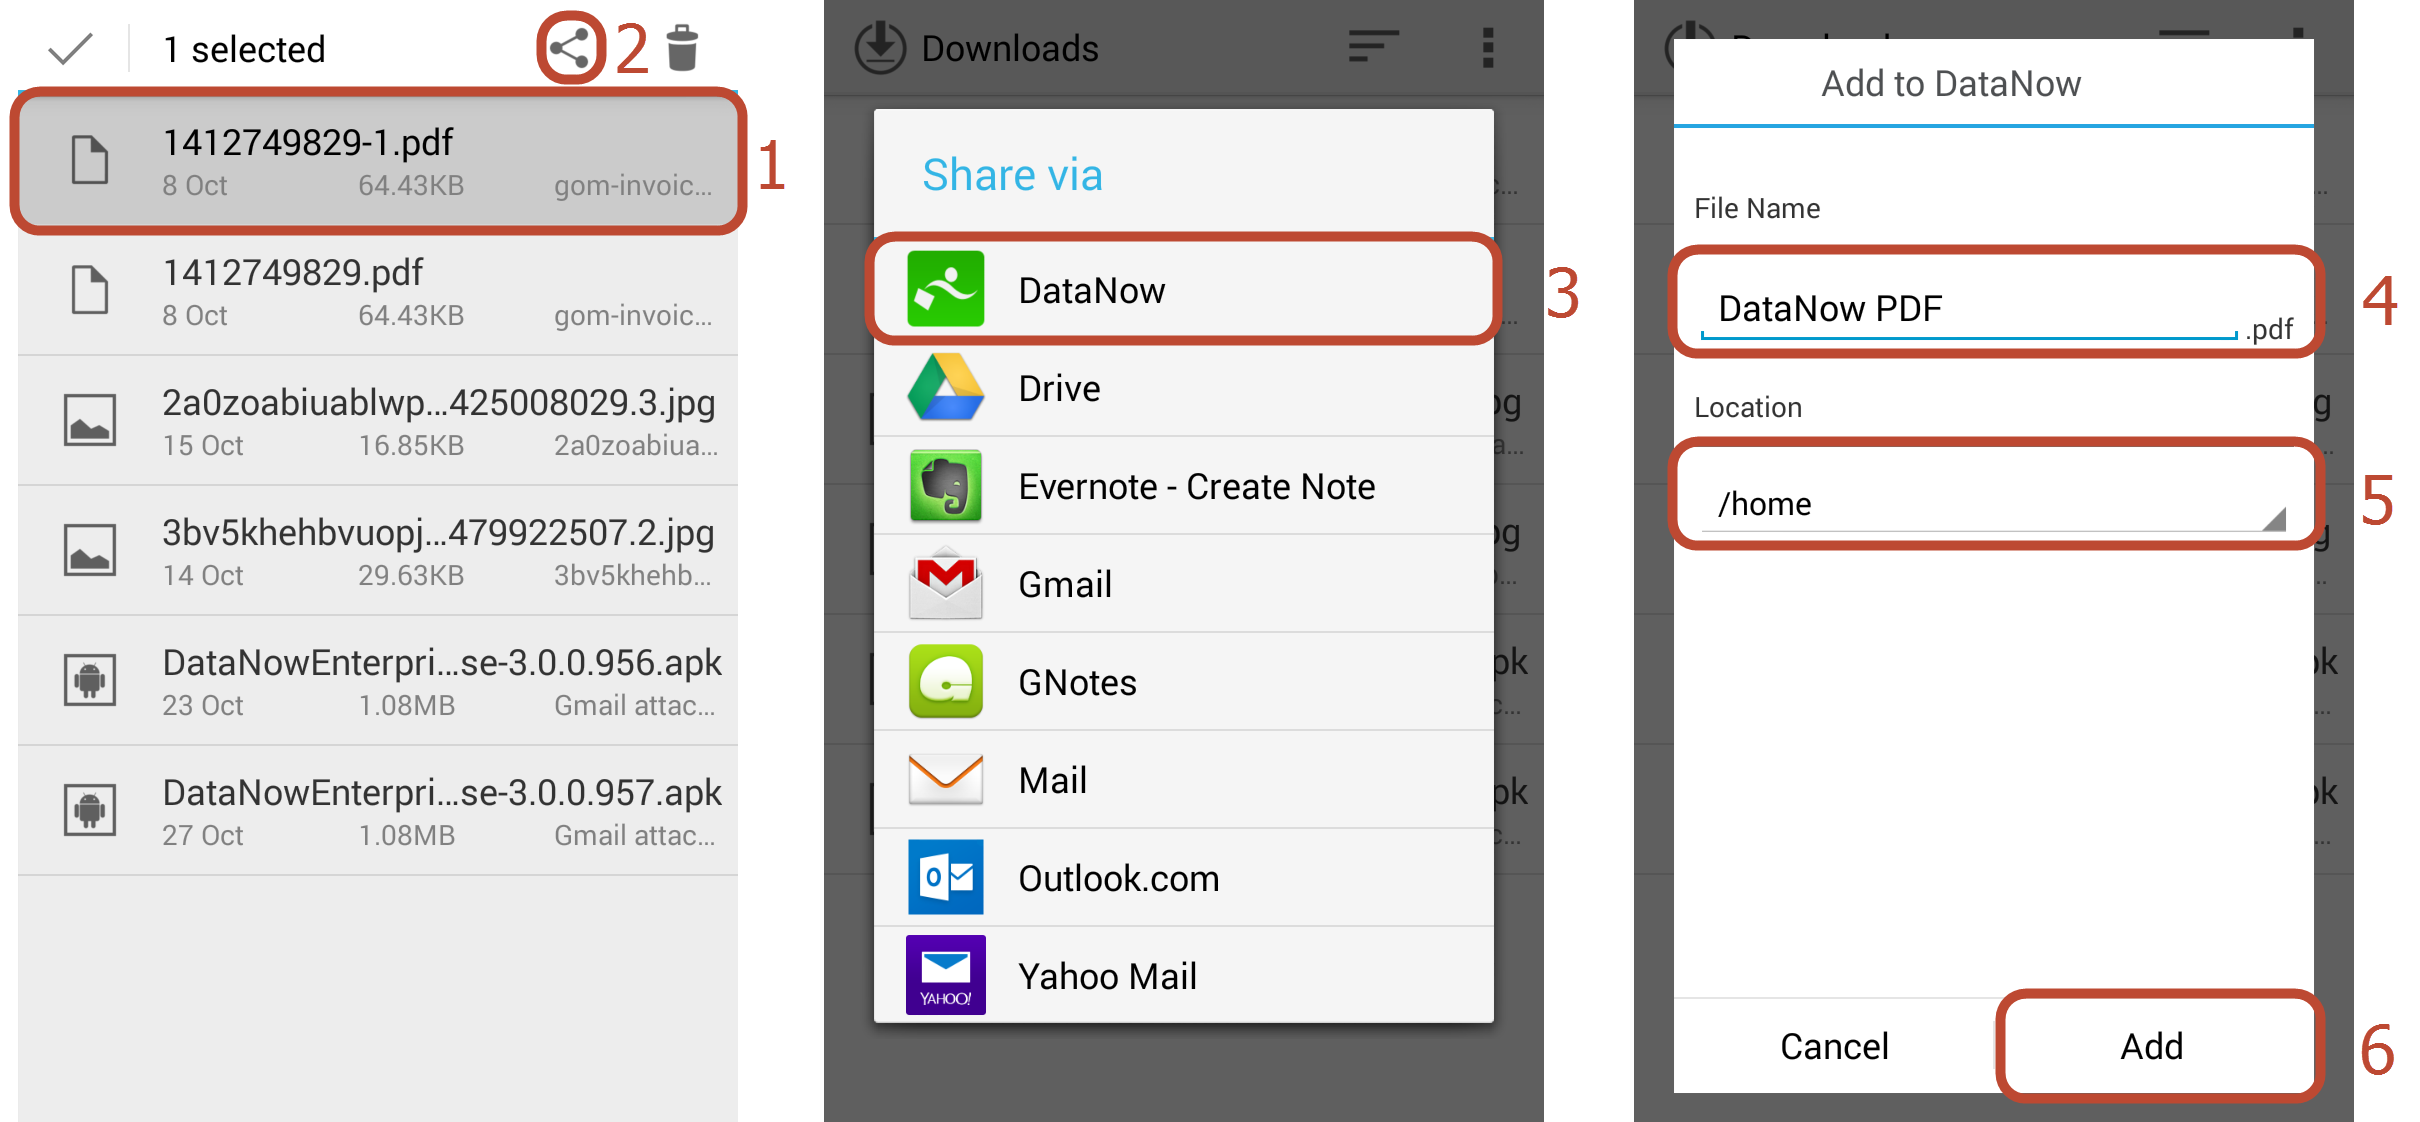Click the 'Add to DataNow' dialog title

(1951, 84)
